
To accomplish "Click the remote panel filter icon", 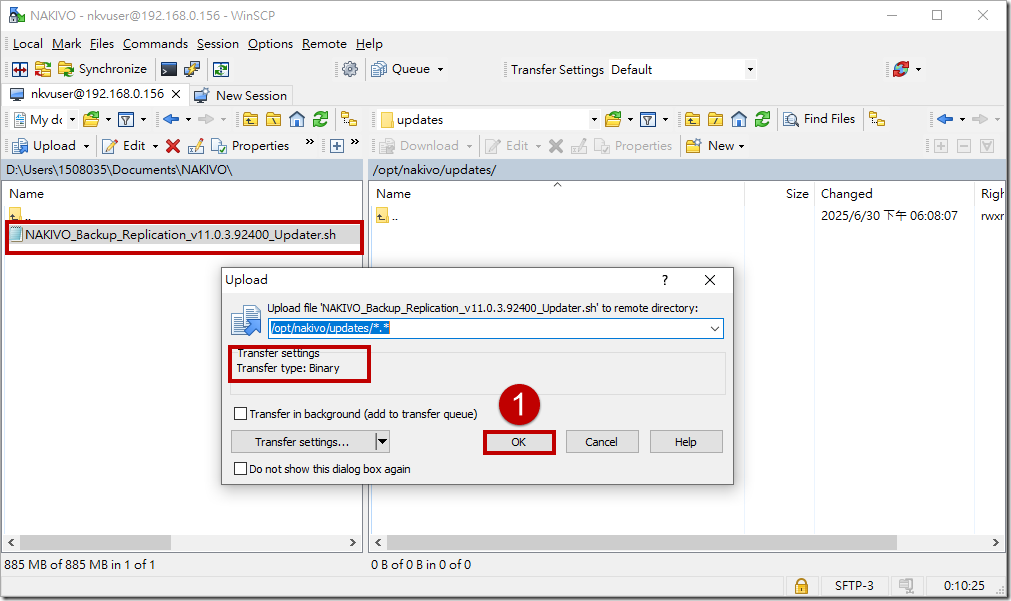I will click(648, 119).
